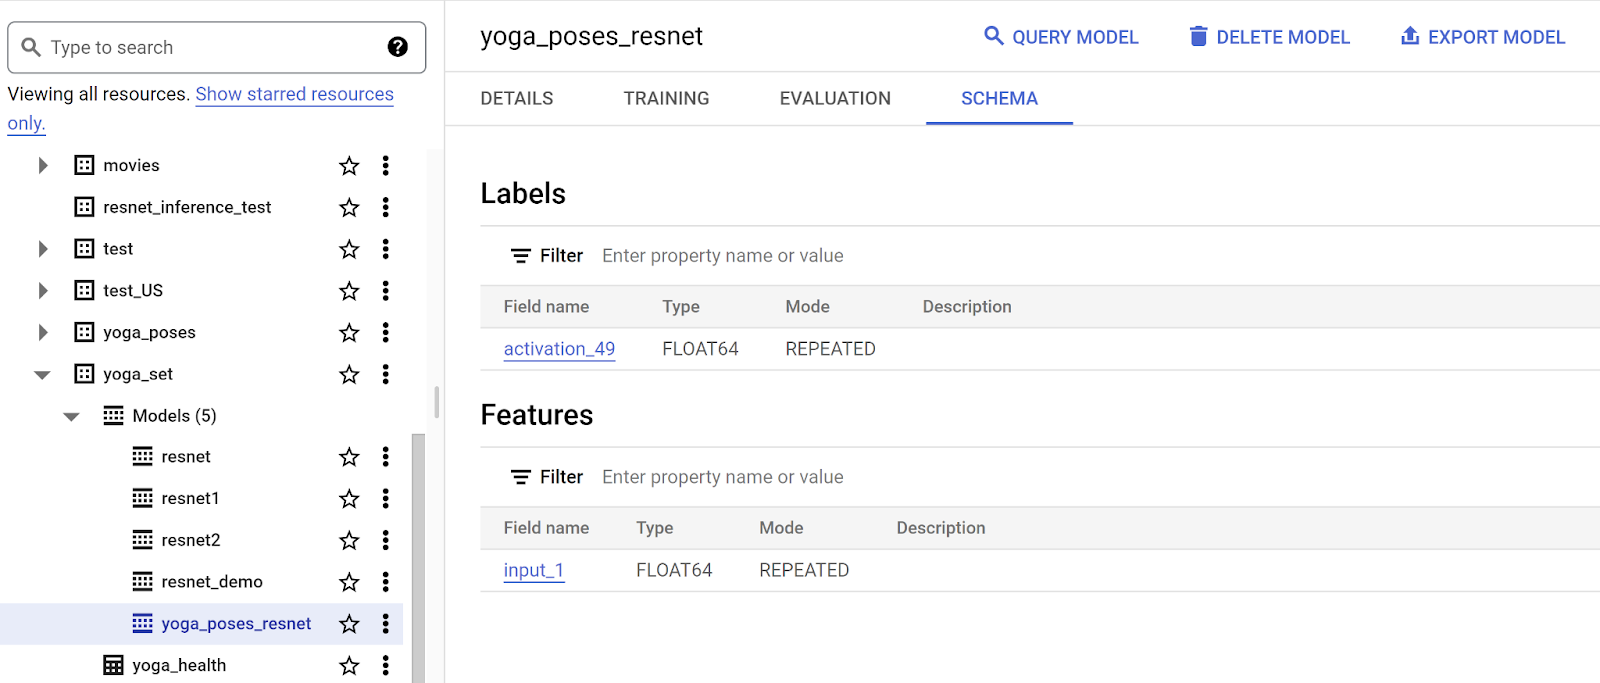Open the TRAINING tab
The height and width of the screenshot is (683, 1600).
666,98
